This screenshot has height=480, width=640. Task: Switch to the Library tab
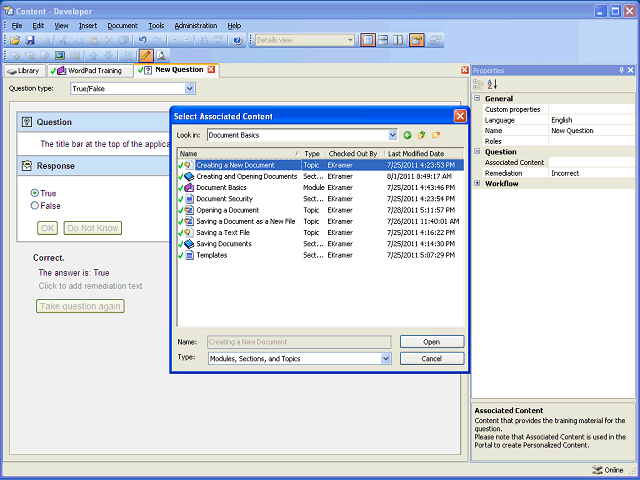(24, 71)
